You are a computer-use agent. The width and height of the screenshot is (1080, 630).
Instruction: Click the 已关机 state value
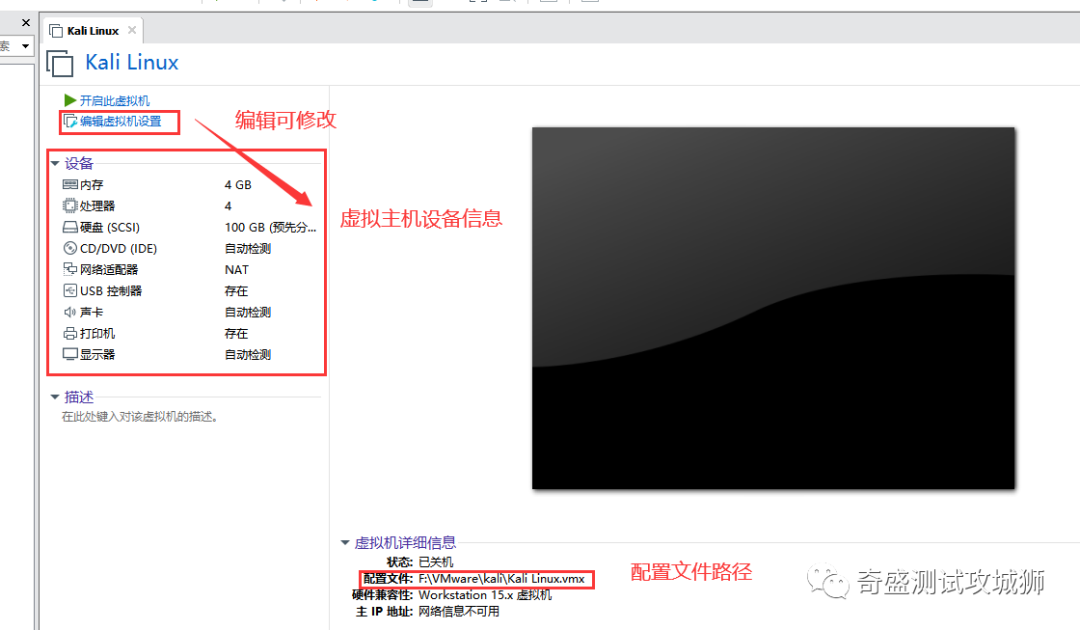(435, 562)
